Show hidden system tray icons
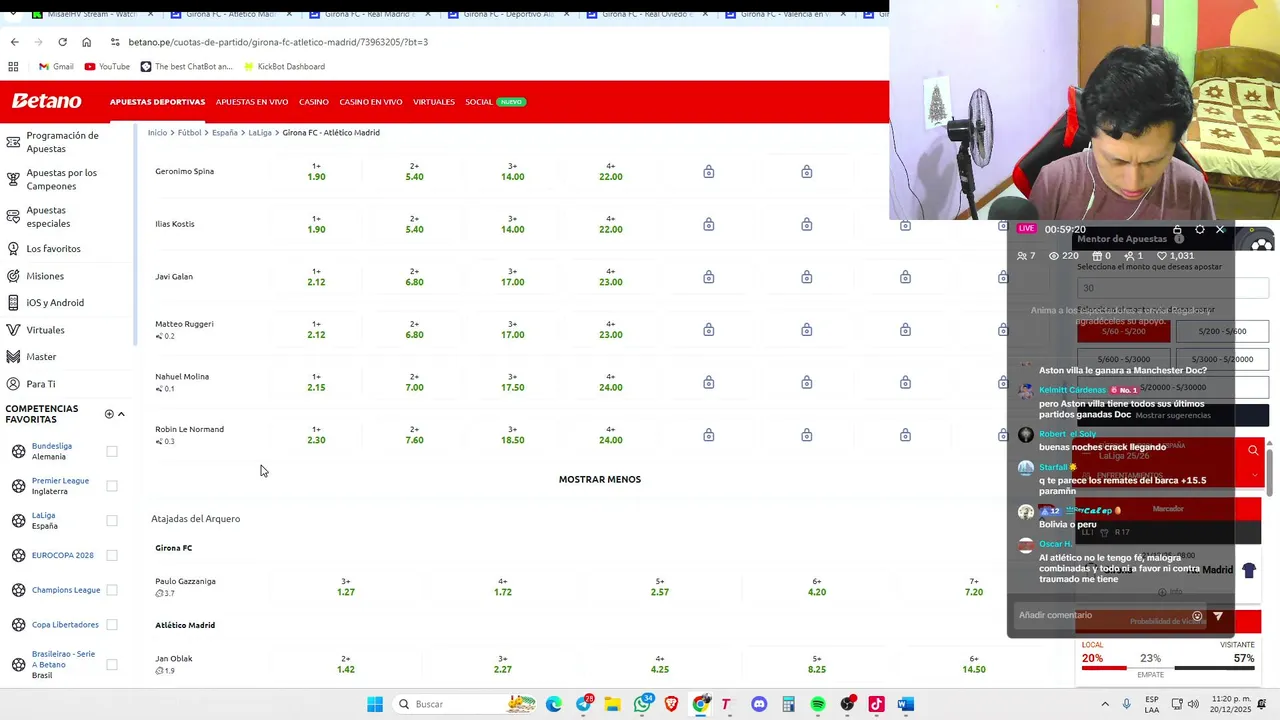The image size is (1280, 720). coord(1105,704)
